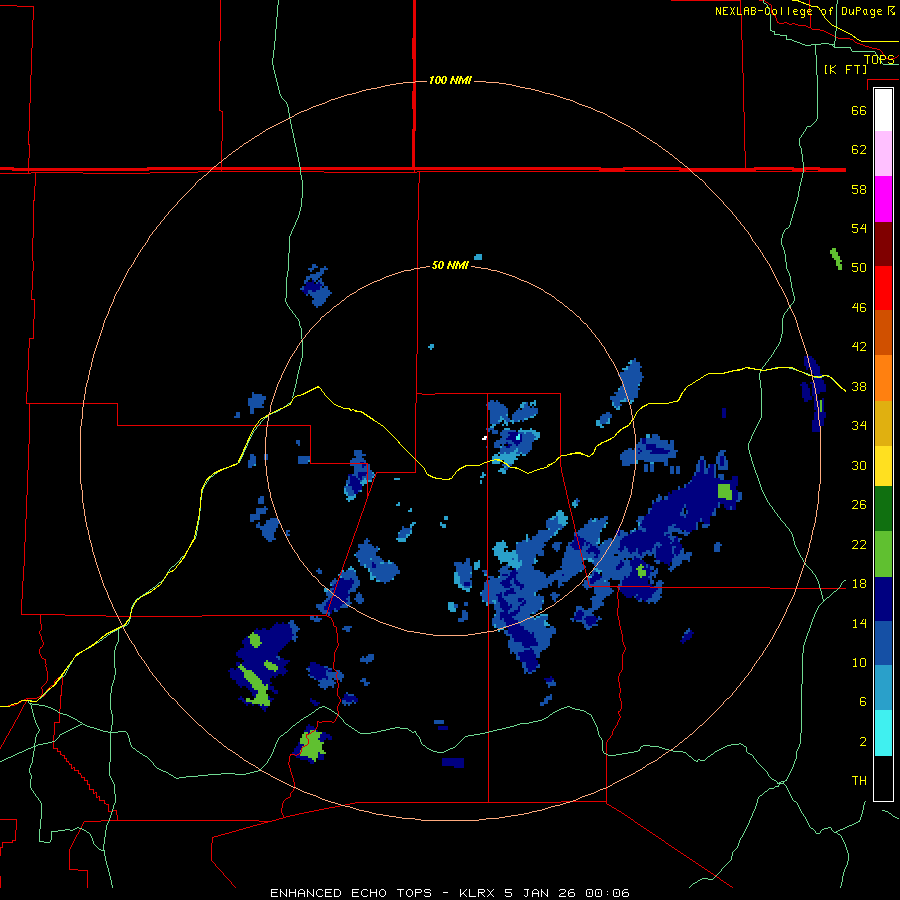Click the 'TH' legend label
This screenshot has height=900, width=900.
[859, 781]
